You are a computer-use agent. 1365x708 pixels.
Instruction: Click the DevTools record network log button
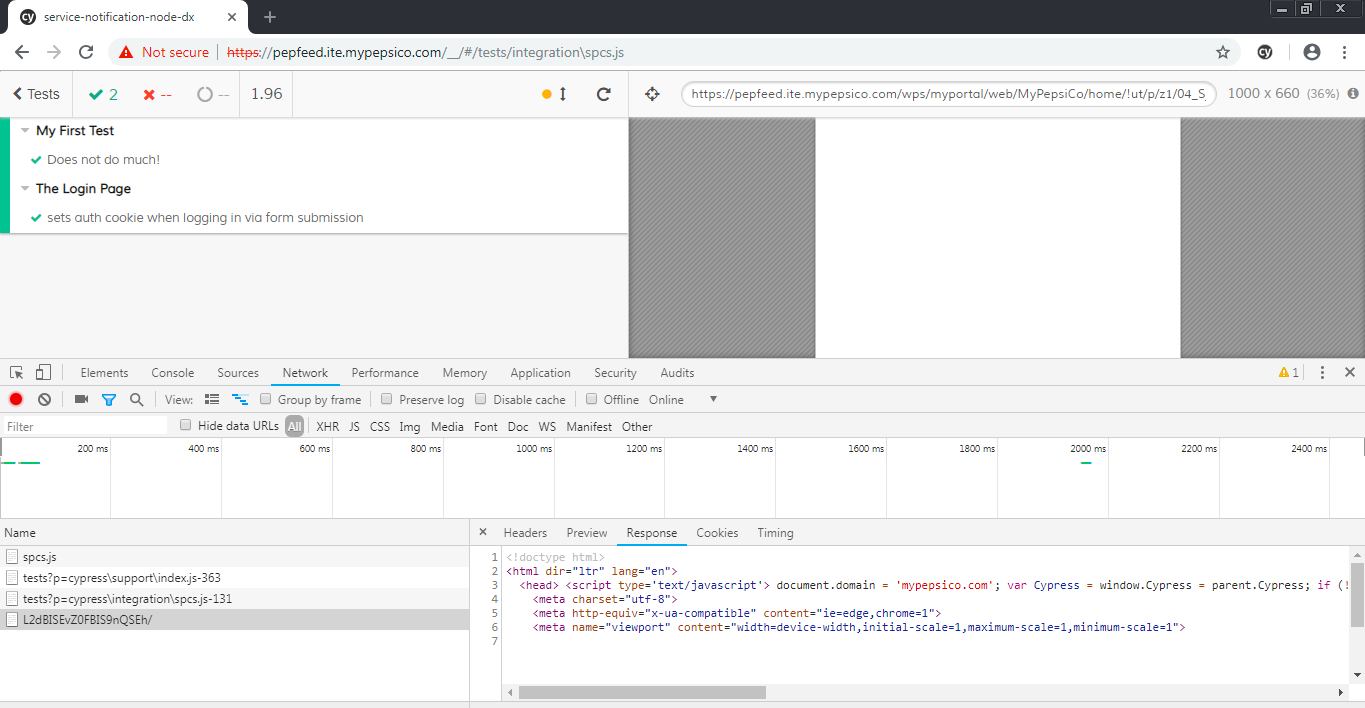[16, 399]
